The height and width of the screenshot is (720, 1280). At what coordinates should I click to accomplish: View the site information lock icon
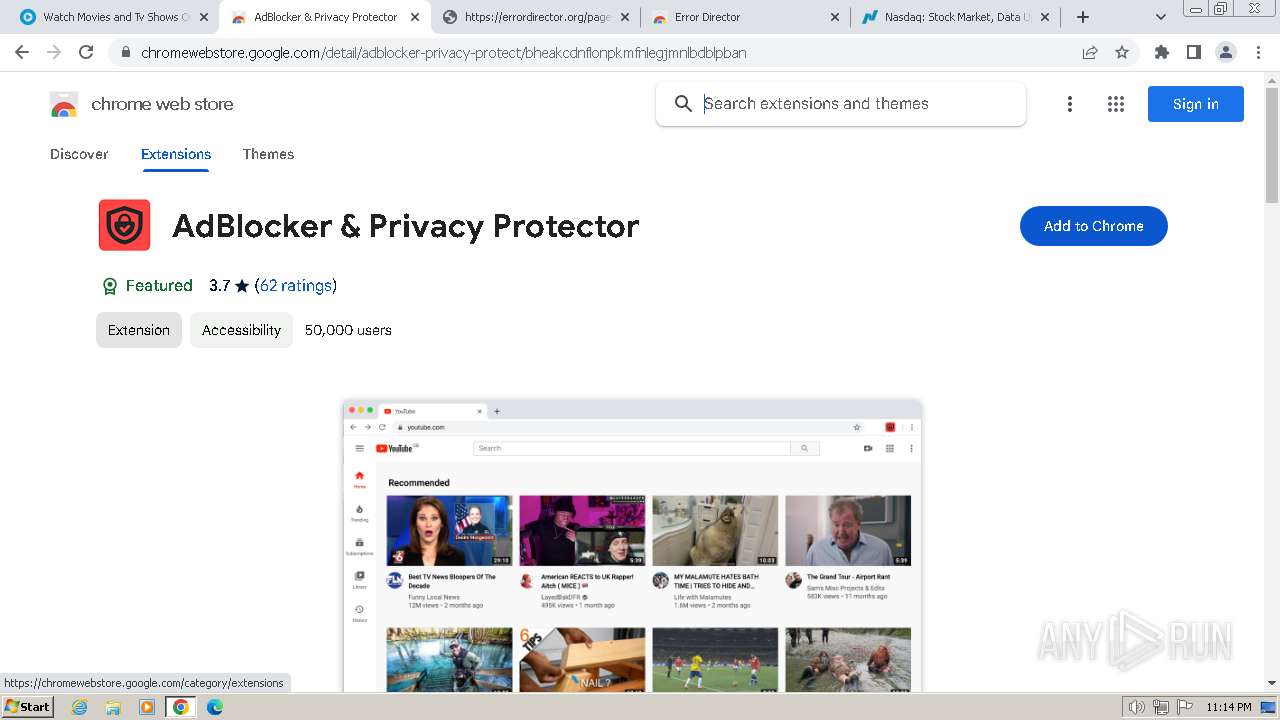click(125, 52)
